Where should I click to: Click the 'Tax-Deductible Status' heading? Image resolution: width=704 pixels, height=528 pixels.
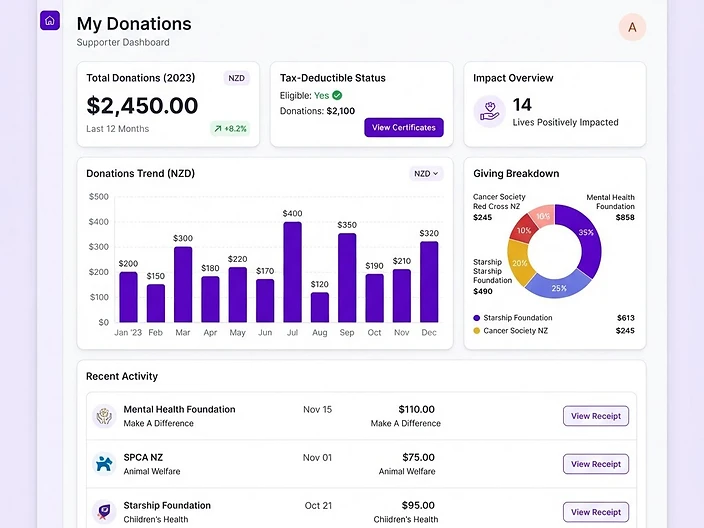(x=333, y=78)
